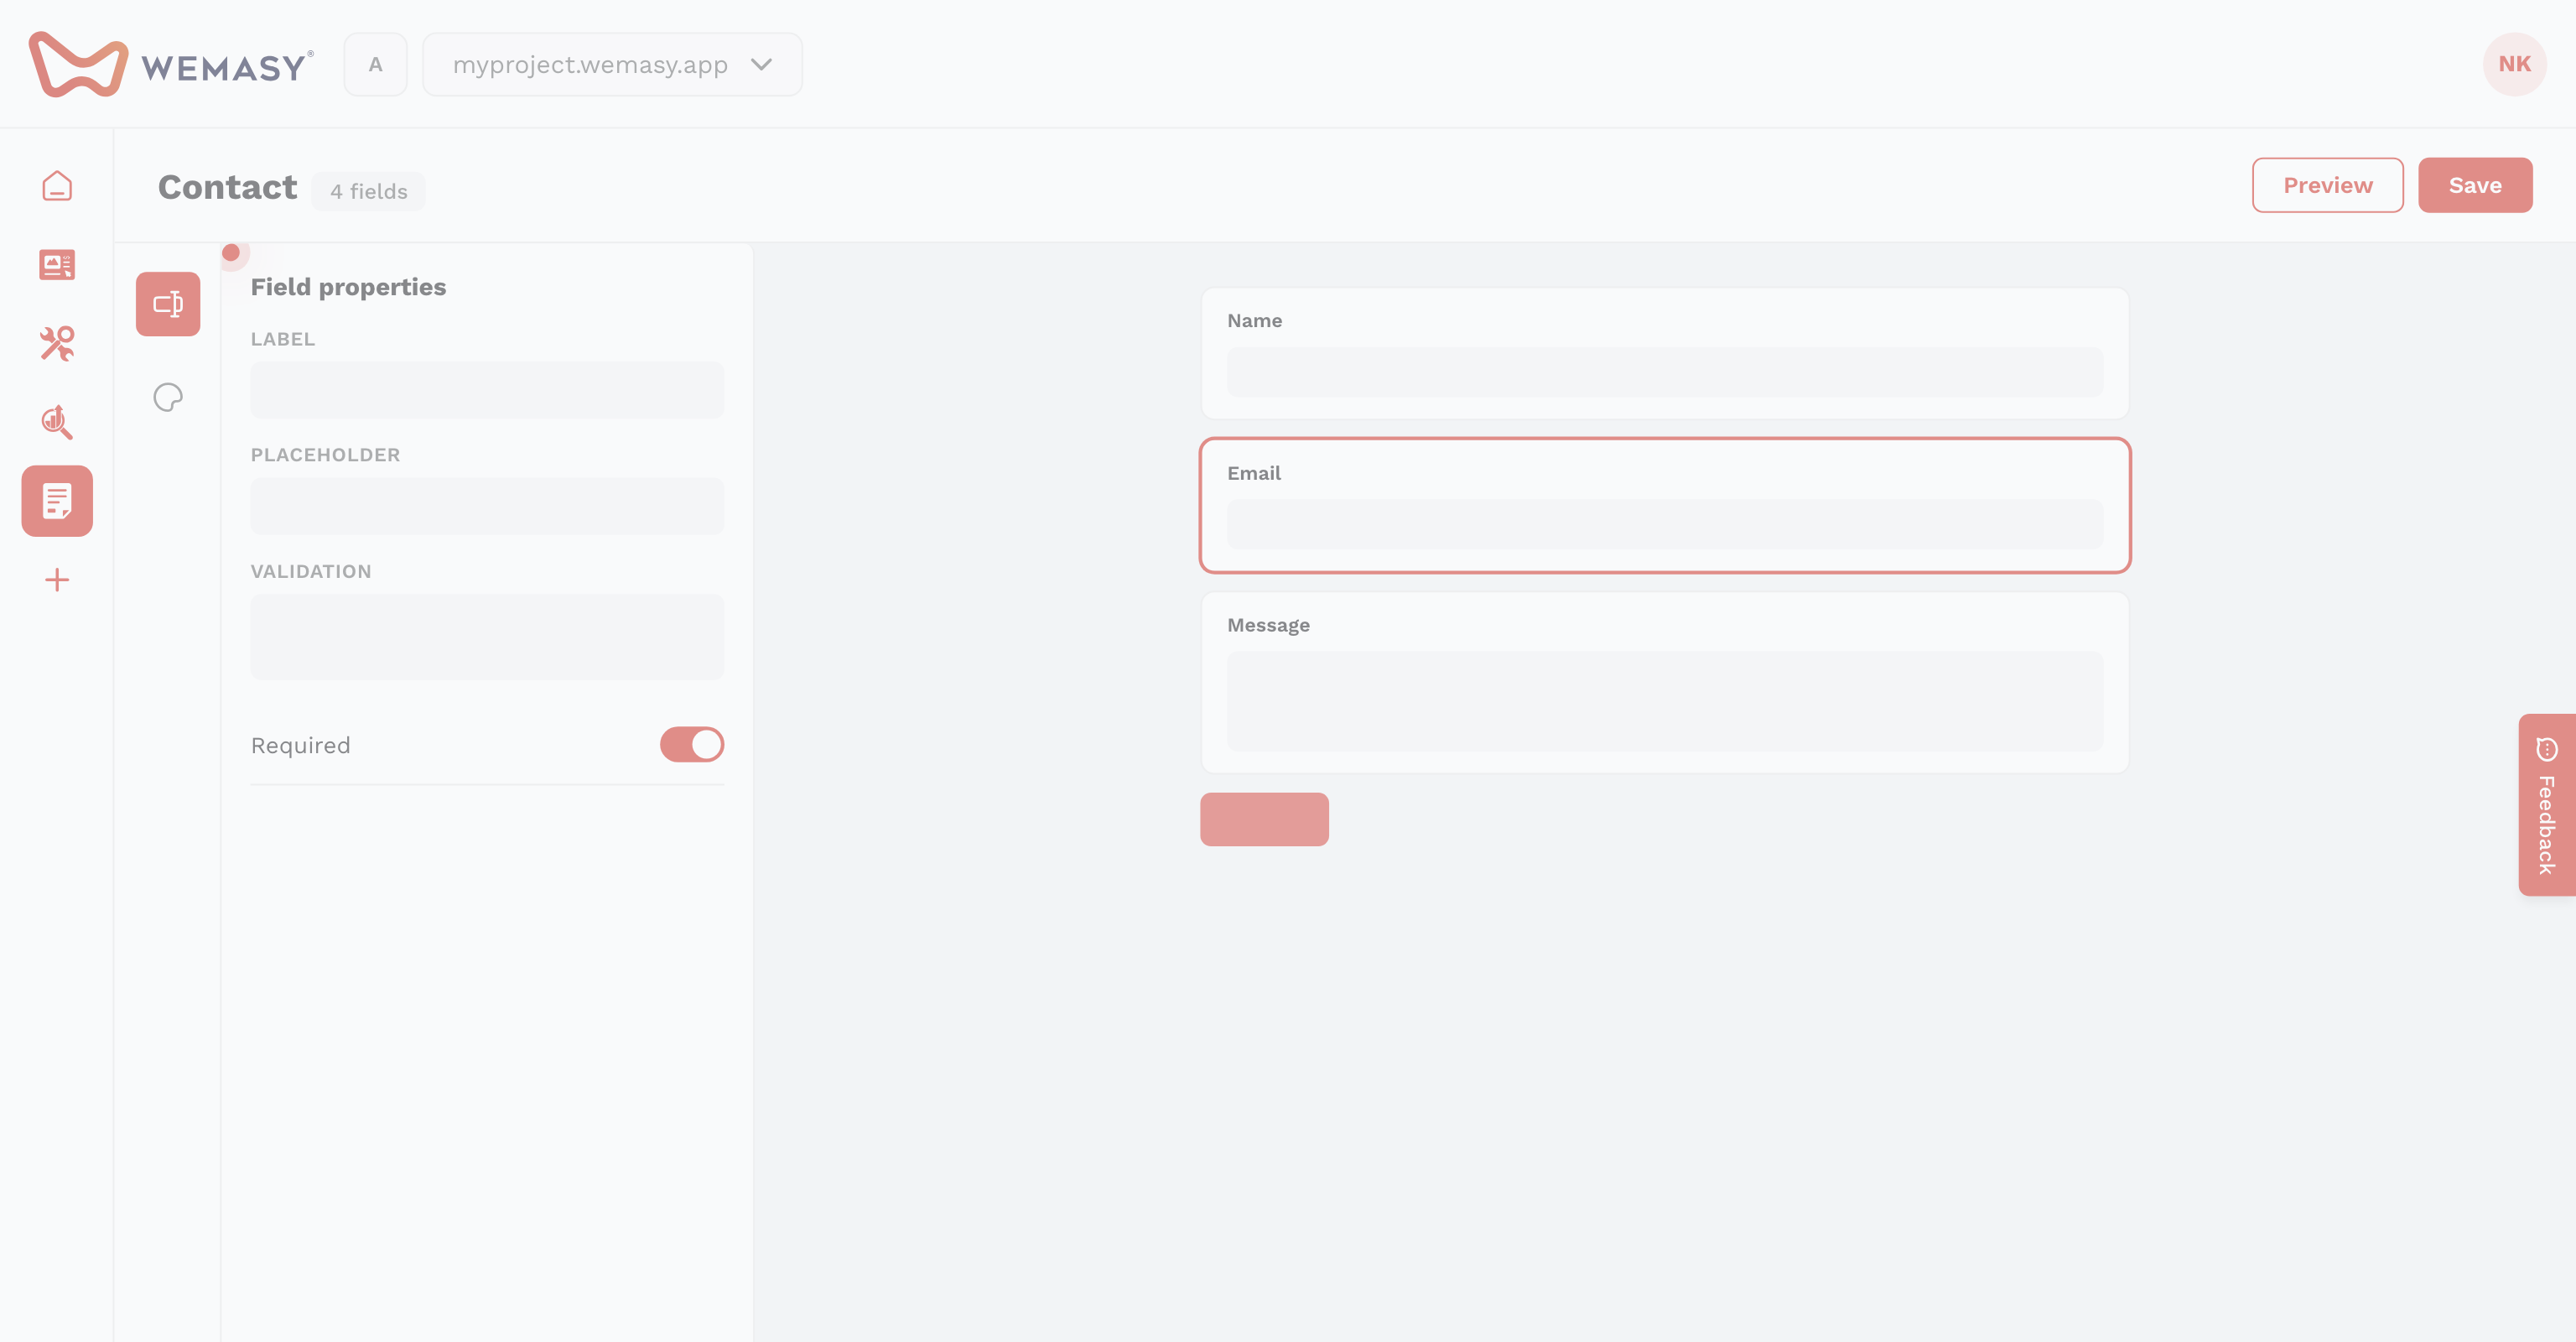Click the form submit button
Screen dimensions: 2576x1342
1264,820
